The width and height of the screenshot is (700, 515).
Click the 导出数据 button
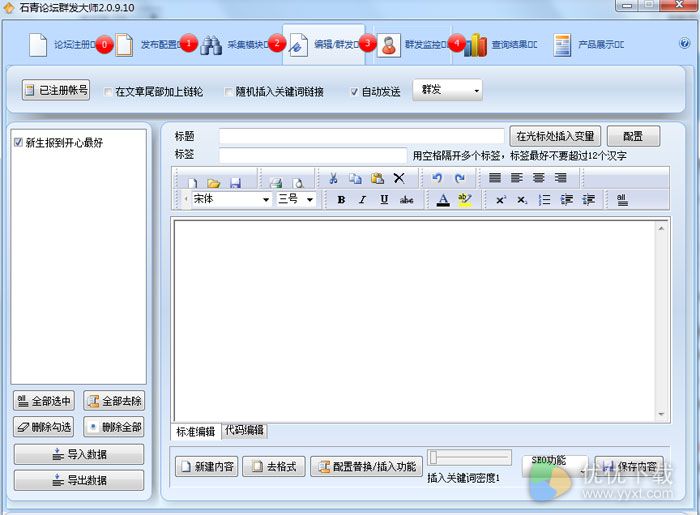point(79,480)
